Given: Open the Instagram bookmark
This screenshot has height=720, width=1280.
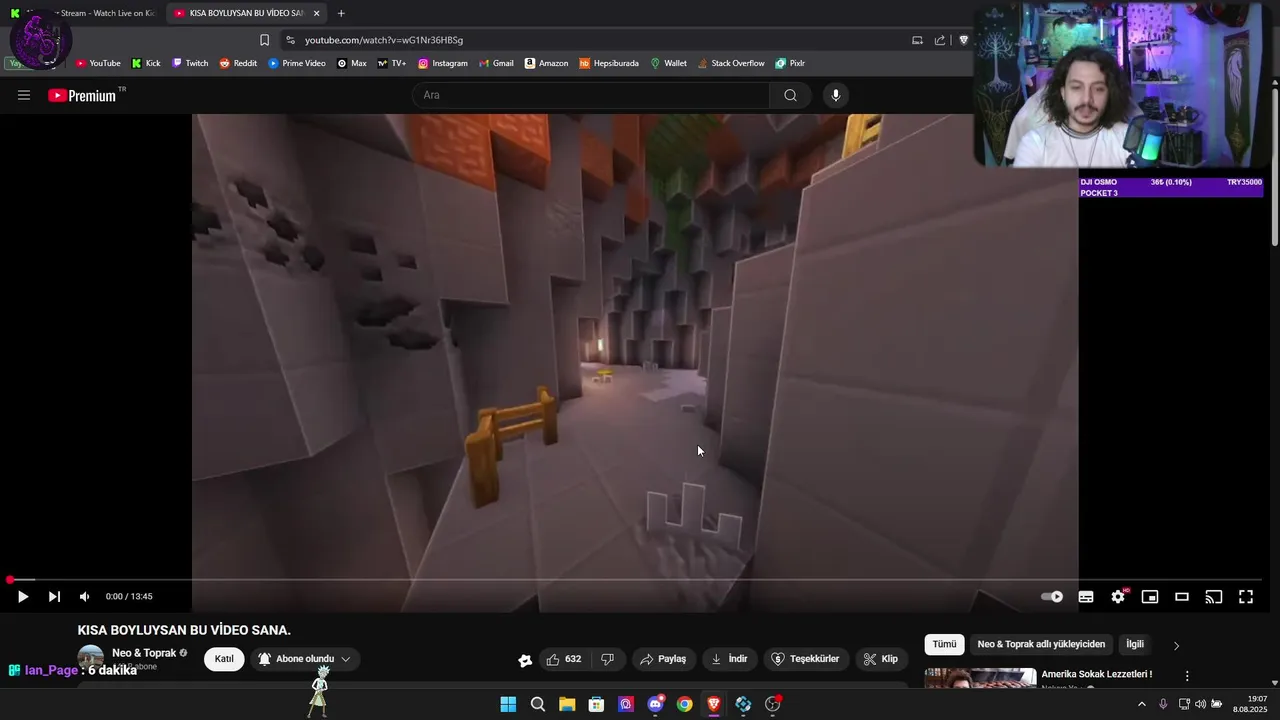Looking at the screenshot, I should (x=443, y=63).
